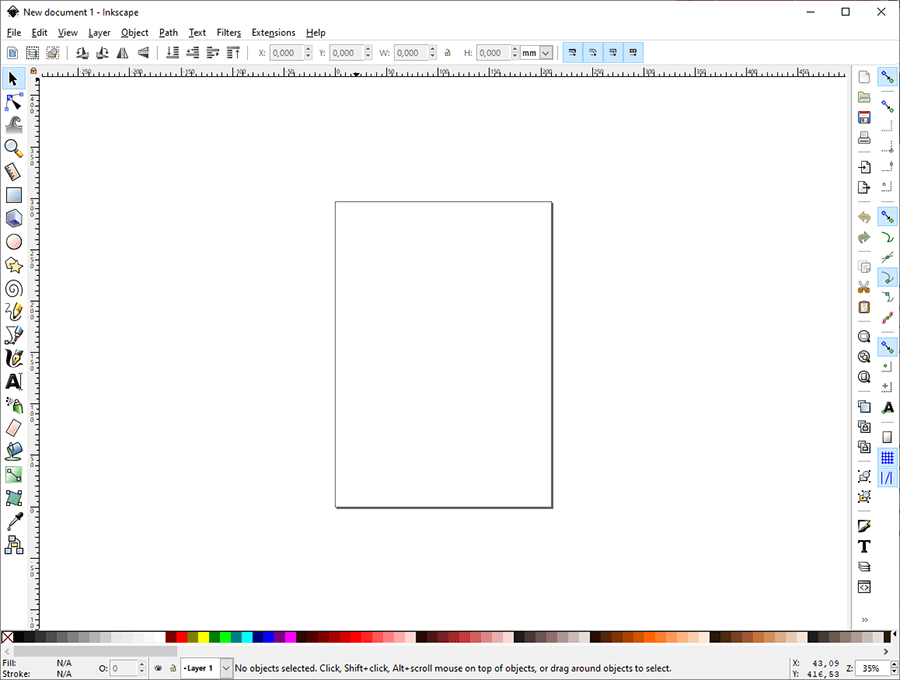900x680 pixels.
Task: Open the File menu
Action: 14,33
